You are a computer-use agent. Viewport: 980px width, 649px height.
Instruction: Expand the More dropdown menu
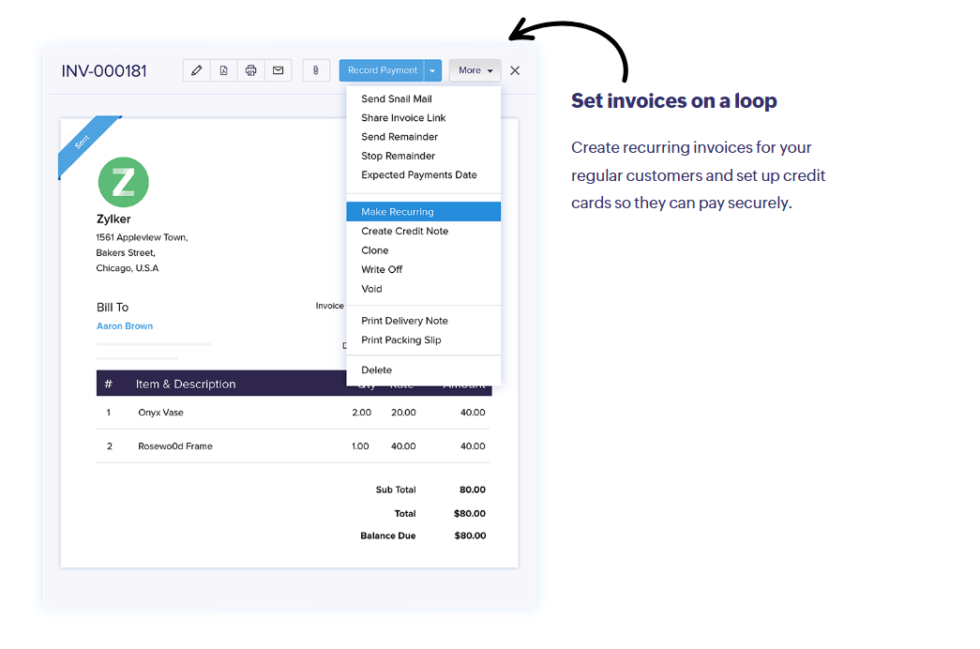tap(473, 70)
